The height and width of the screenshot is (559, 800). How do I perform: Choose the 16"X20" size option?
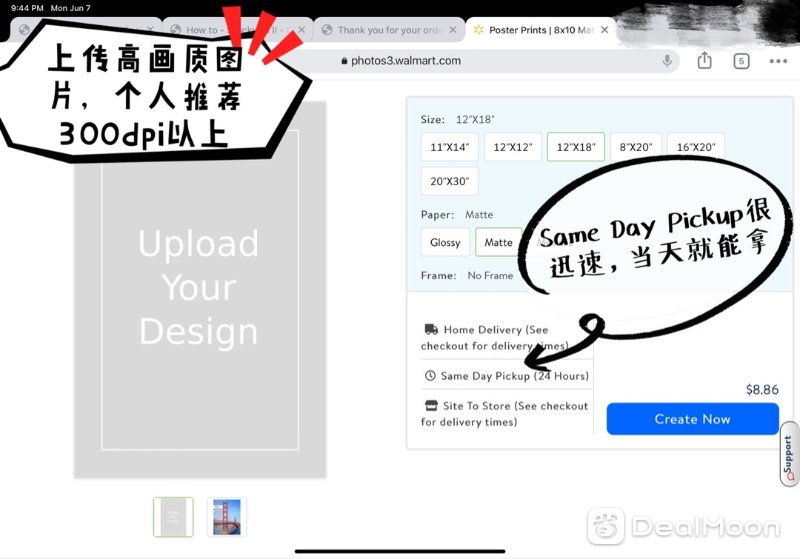point(696,147)
